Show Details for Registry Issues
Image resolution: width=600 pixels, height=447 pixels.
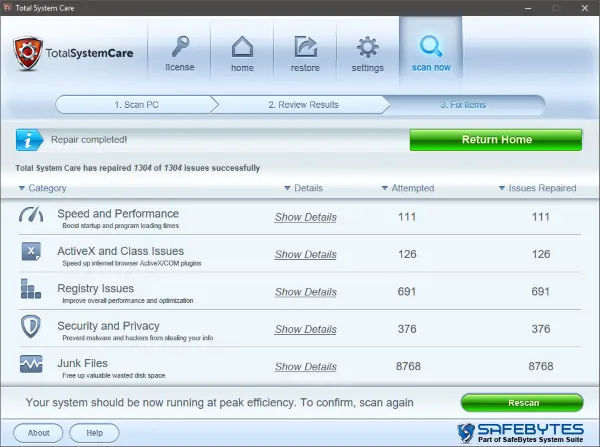[x=305, y=292]
